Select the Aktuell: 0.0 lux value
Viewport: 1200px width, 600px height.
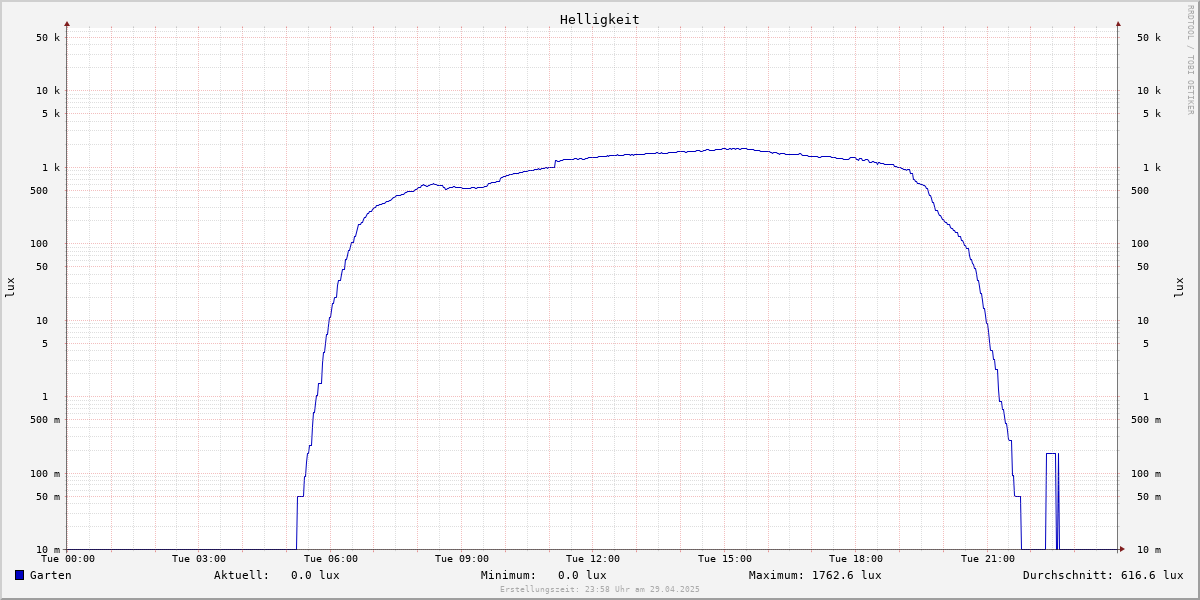pos(277,575)
